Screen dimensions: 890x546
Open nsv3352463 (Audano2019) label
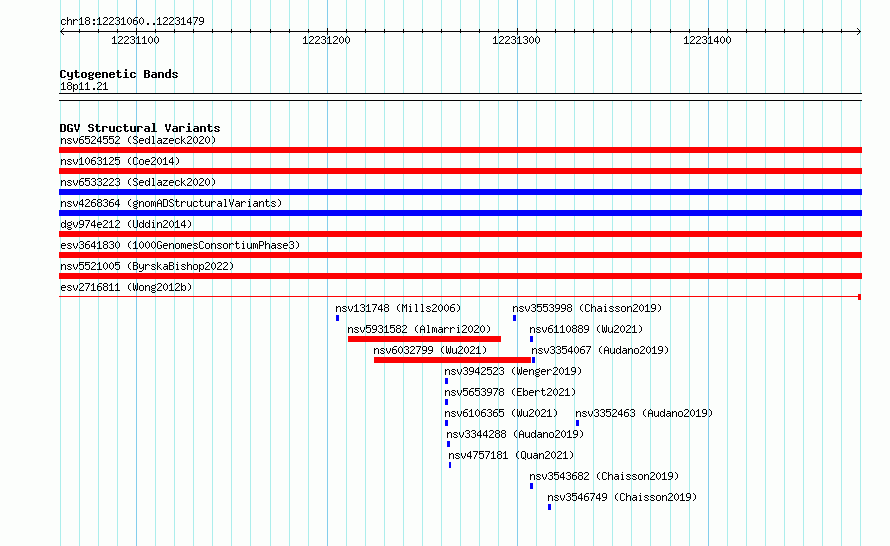point(644,413)
